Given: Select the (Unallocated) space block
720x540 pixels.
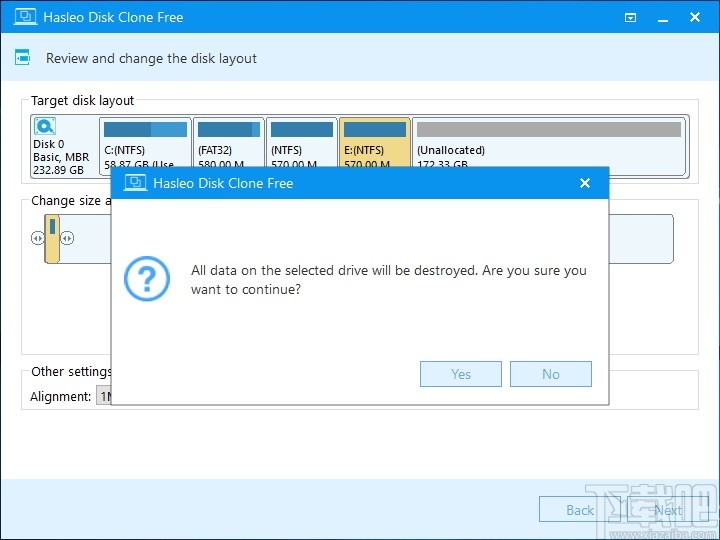Looking at the screenshot, I should 549,146.
